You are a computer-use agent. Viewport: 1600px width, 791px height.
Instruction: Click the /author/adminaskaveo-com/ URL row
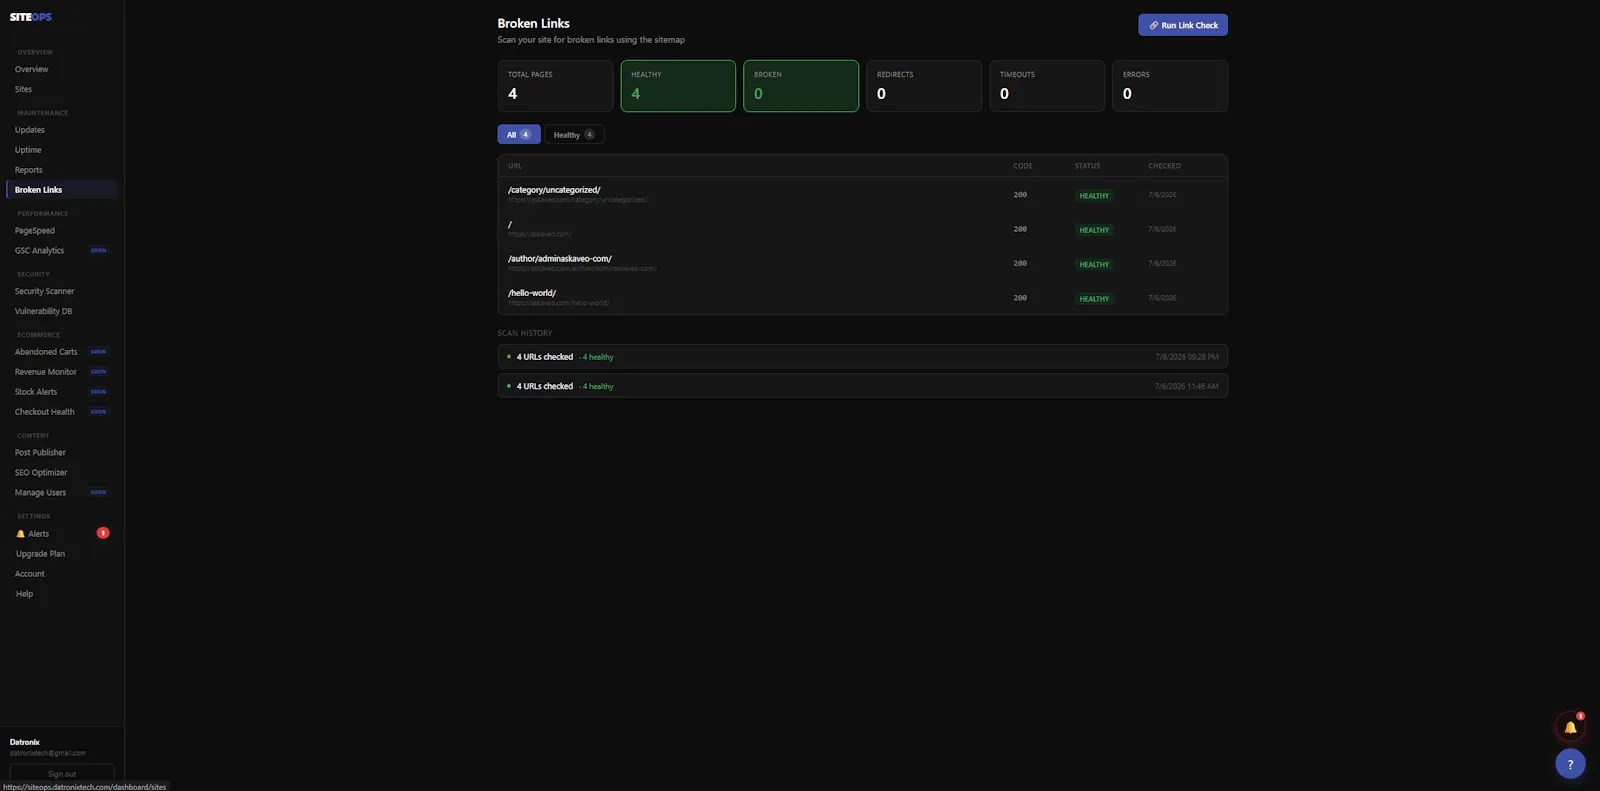[862, 263]
